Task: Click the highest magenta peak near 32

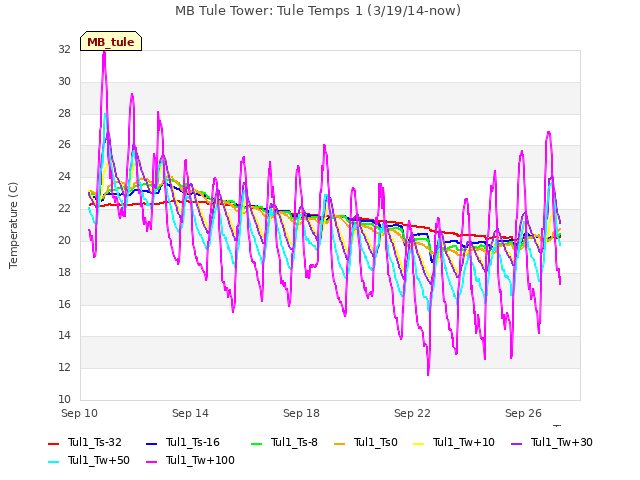Action: [x=104, y=53]
